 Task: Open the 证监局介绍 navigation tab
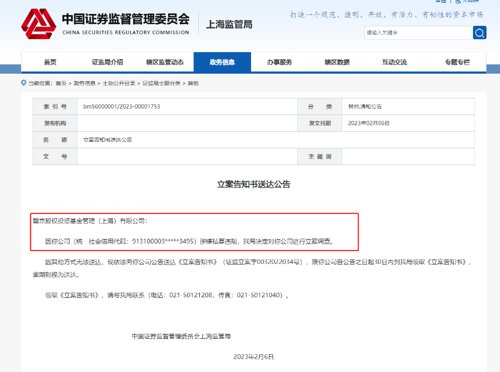click(x=107, y=62)
